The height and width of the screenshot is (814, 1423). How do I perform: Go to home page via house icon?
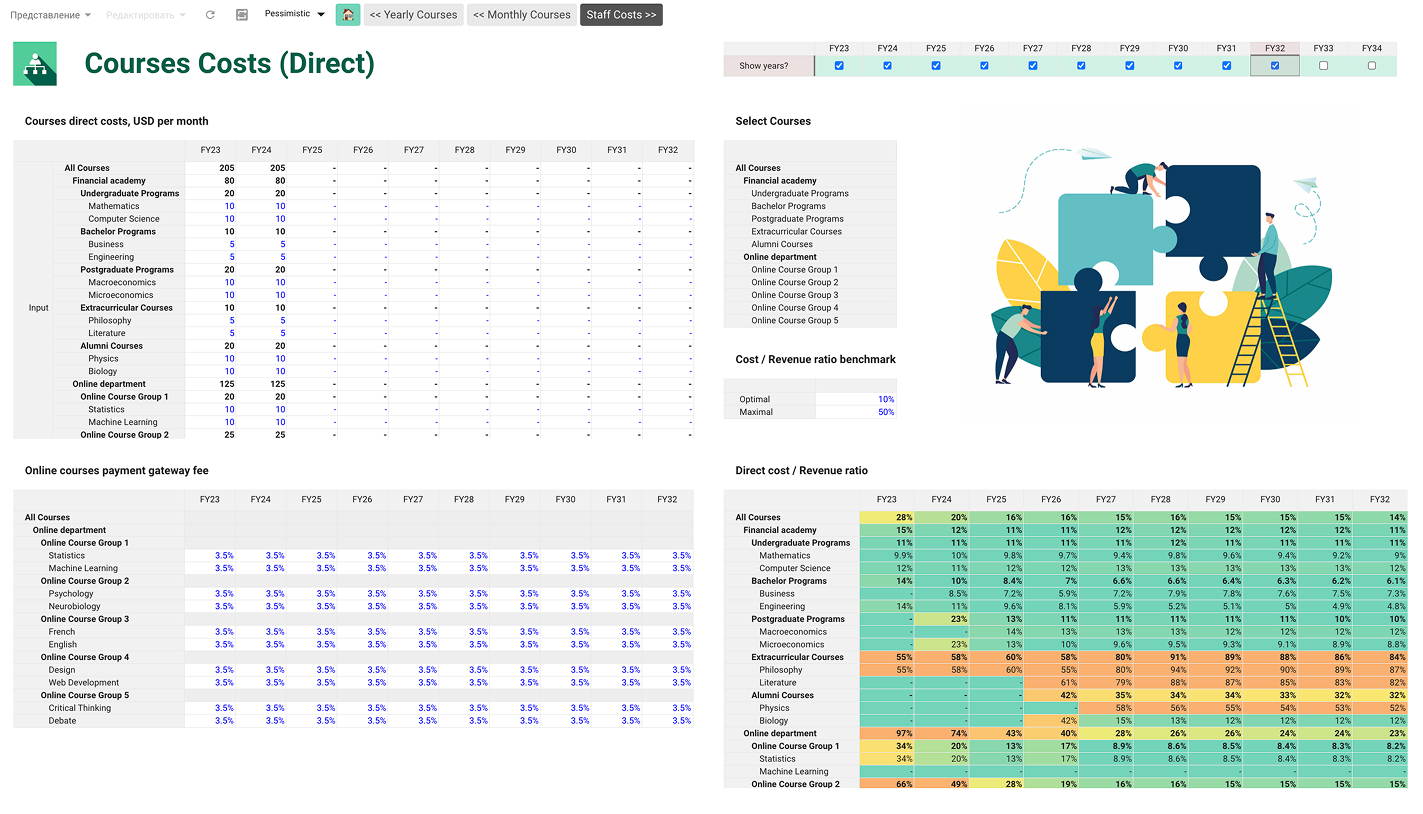point(348,15)
